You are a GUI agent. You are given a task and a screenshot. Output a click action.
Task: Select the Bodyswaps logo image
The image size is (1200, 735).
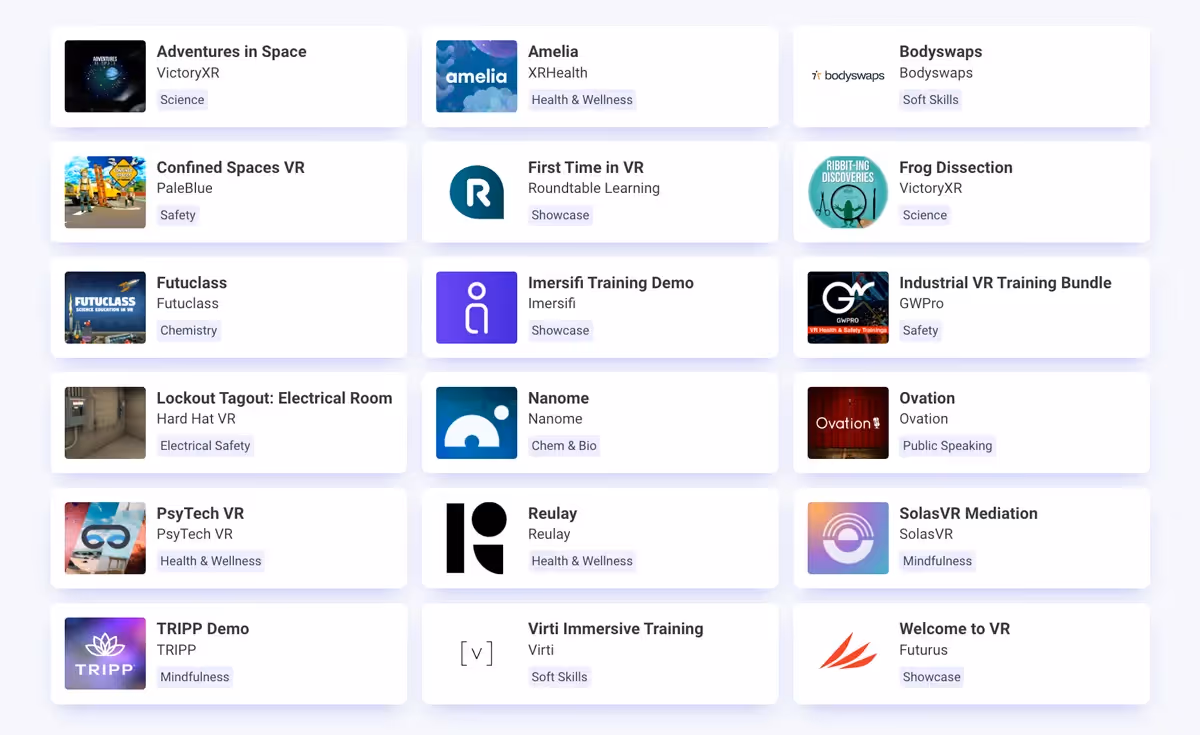pyautogui.click(x=848, y=76)
